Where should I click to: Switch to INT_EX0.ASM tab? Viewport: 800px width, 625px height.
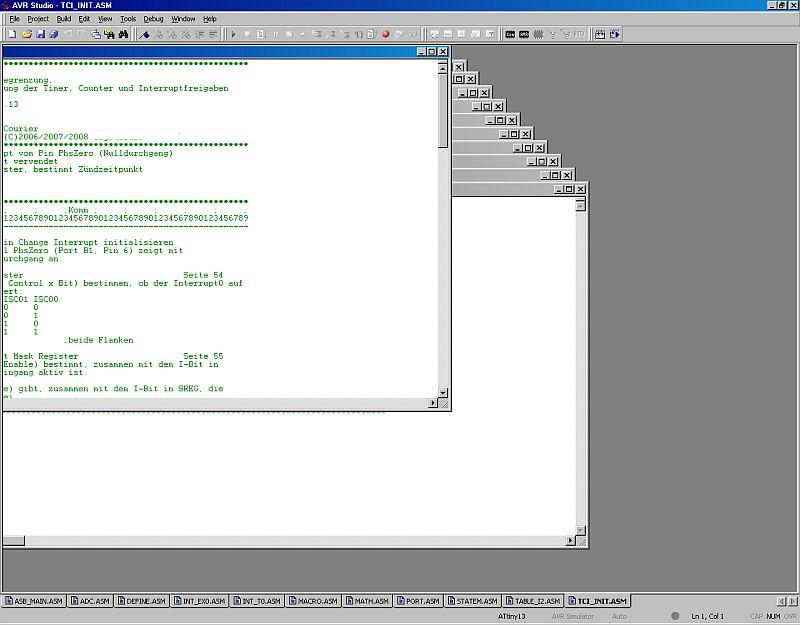(199, 601)
